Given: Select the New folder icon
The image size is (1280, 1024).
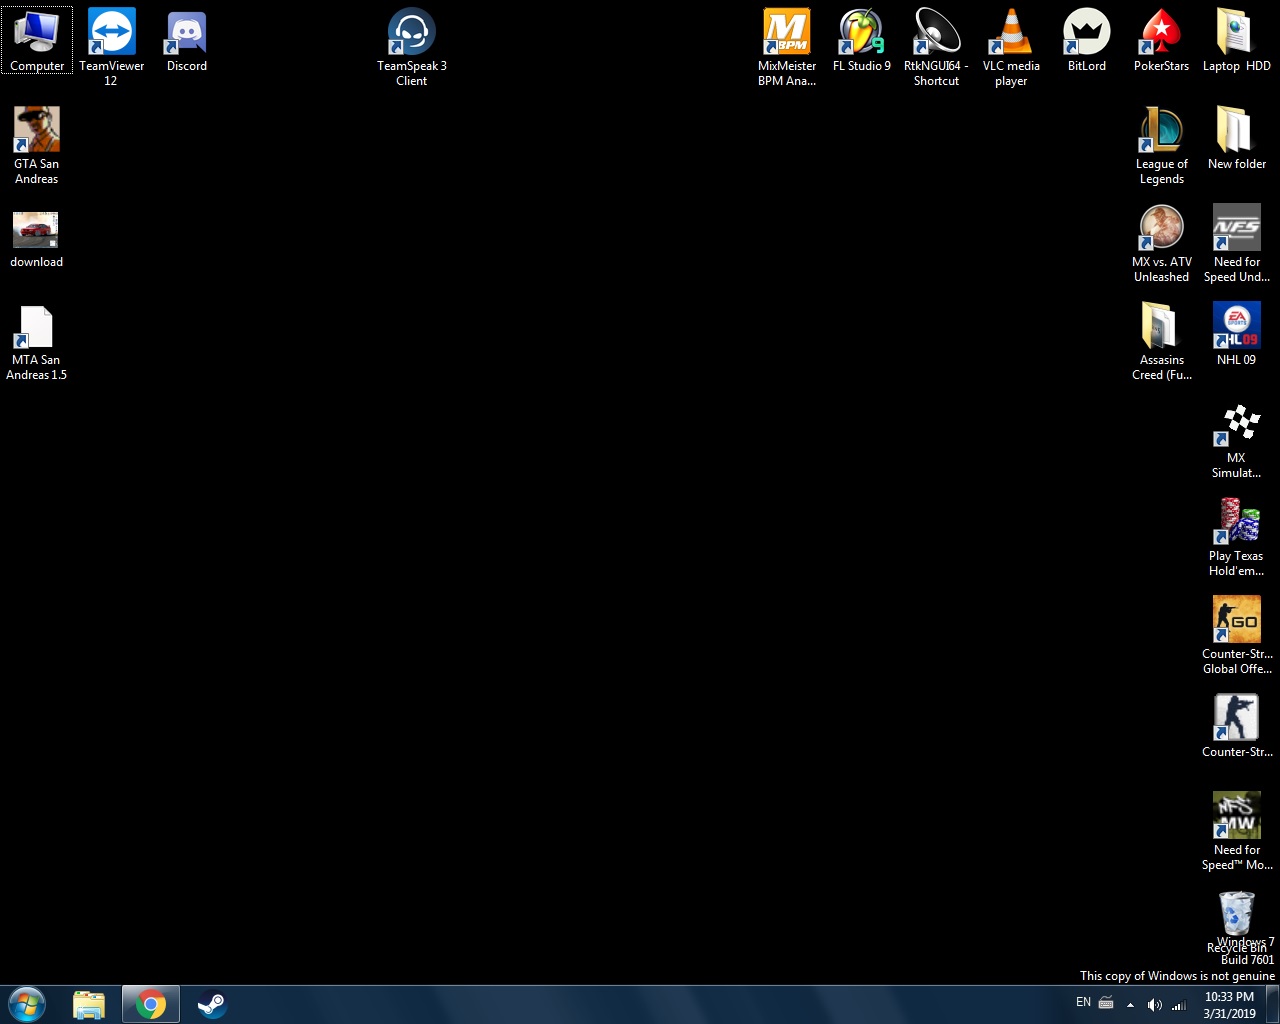Looking at the screenshot, I should click(x=1237, y=138).
